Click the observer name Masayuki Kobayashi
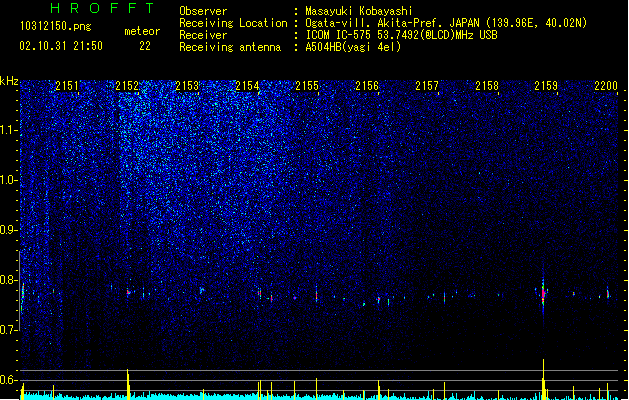 click(359, 11)
